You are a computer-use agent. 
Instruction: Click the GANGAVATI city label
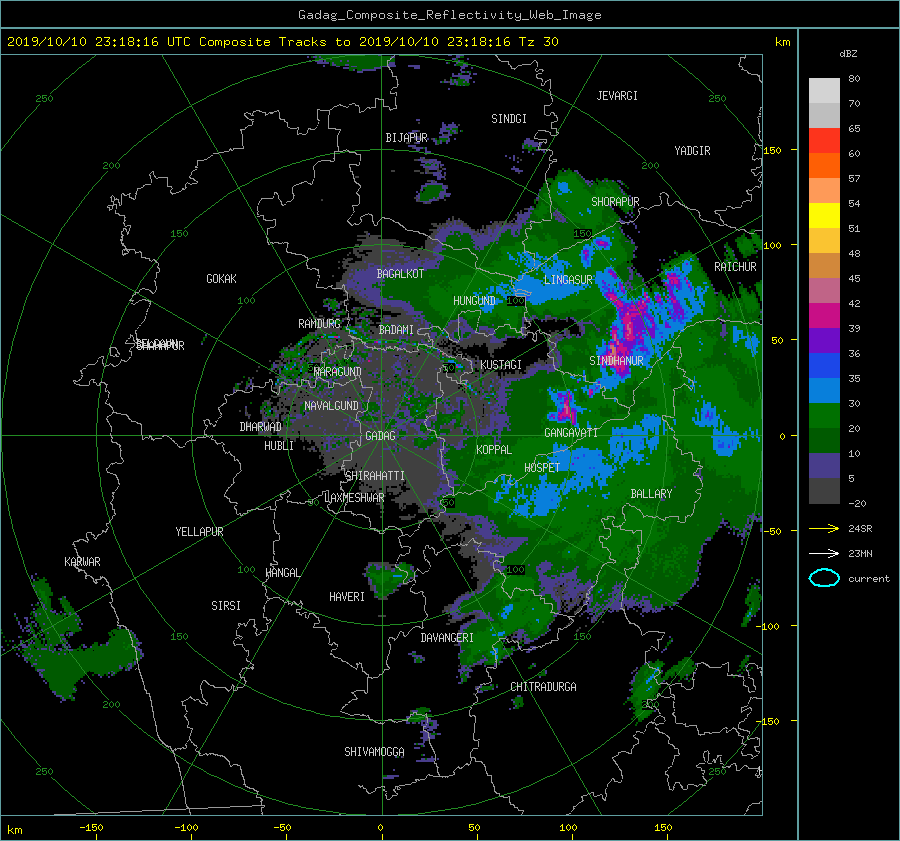(x=571, y=433)
